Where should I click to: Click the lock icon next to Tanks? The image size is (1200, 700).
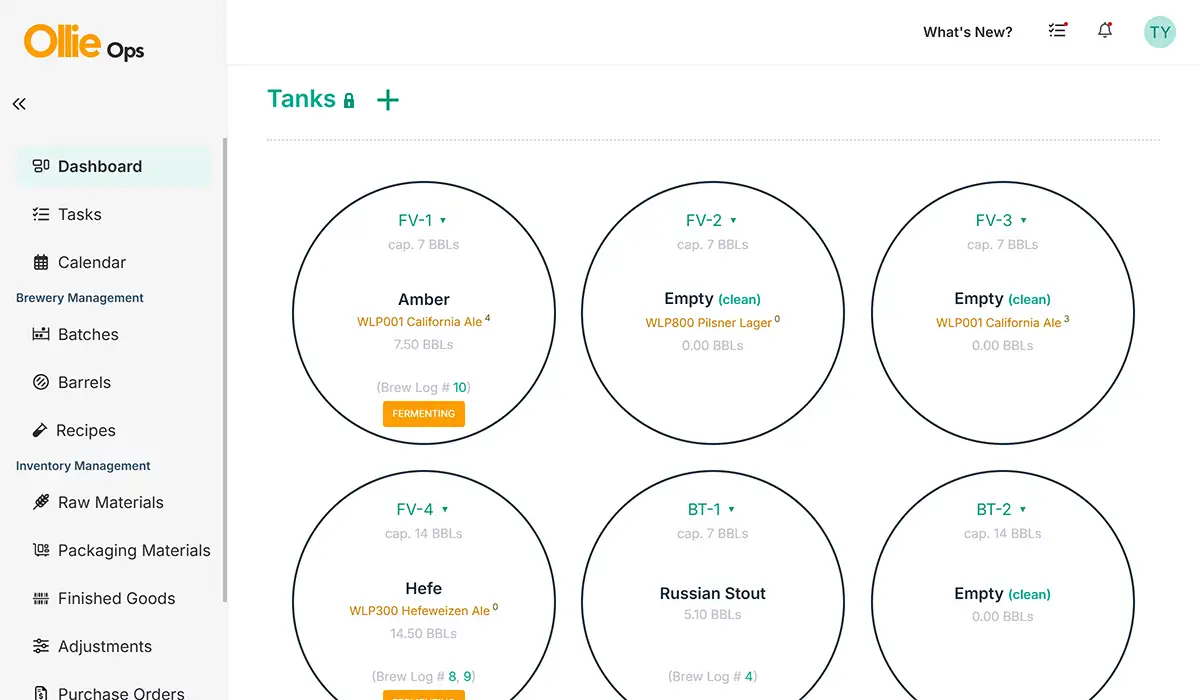click(x=347, y=100)
